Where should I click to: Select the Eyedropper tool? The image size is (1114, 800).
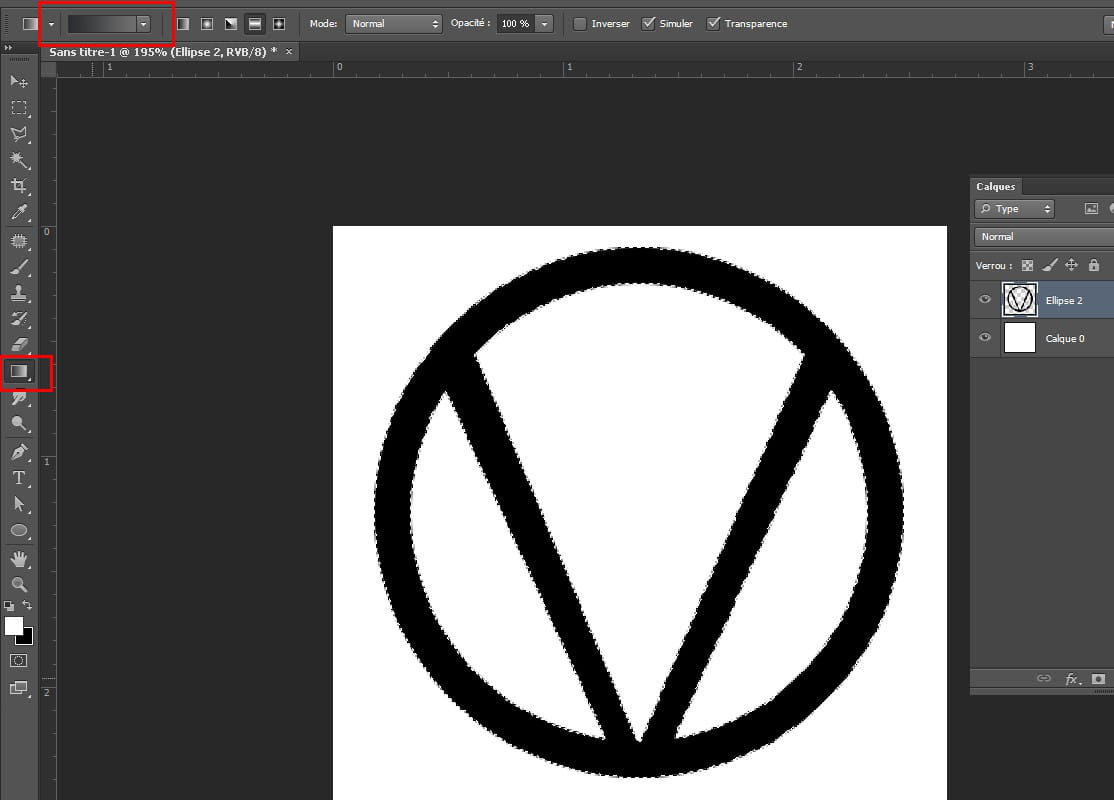pos(19,212)
